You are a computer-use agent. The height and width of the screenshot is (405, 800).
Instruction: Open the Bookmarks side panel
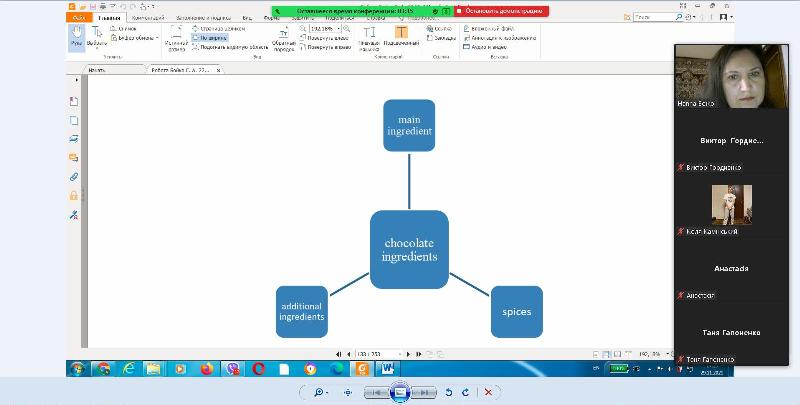coord(74,102)
